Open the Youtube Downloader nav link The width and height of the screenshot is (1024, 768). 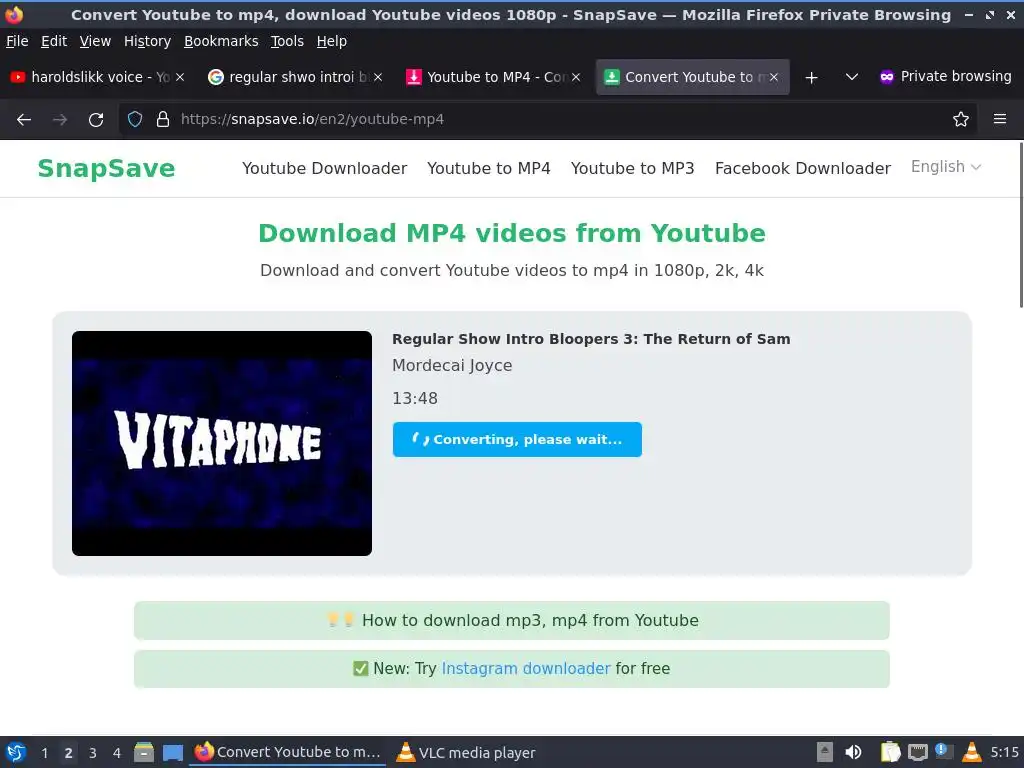[325, 168]
